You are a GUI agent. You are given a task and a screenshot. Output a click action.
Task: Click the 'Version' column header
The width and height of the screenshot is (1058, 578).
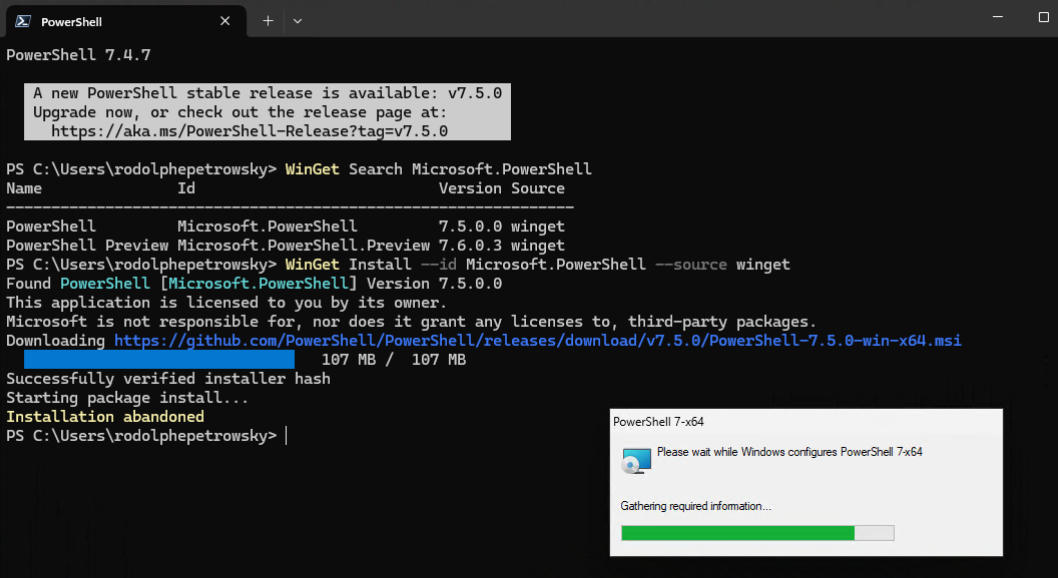point(470,188)
